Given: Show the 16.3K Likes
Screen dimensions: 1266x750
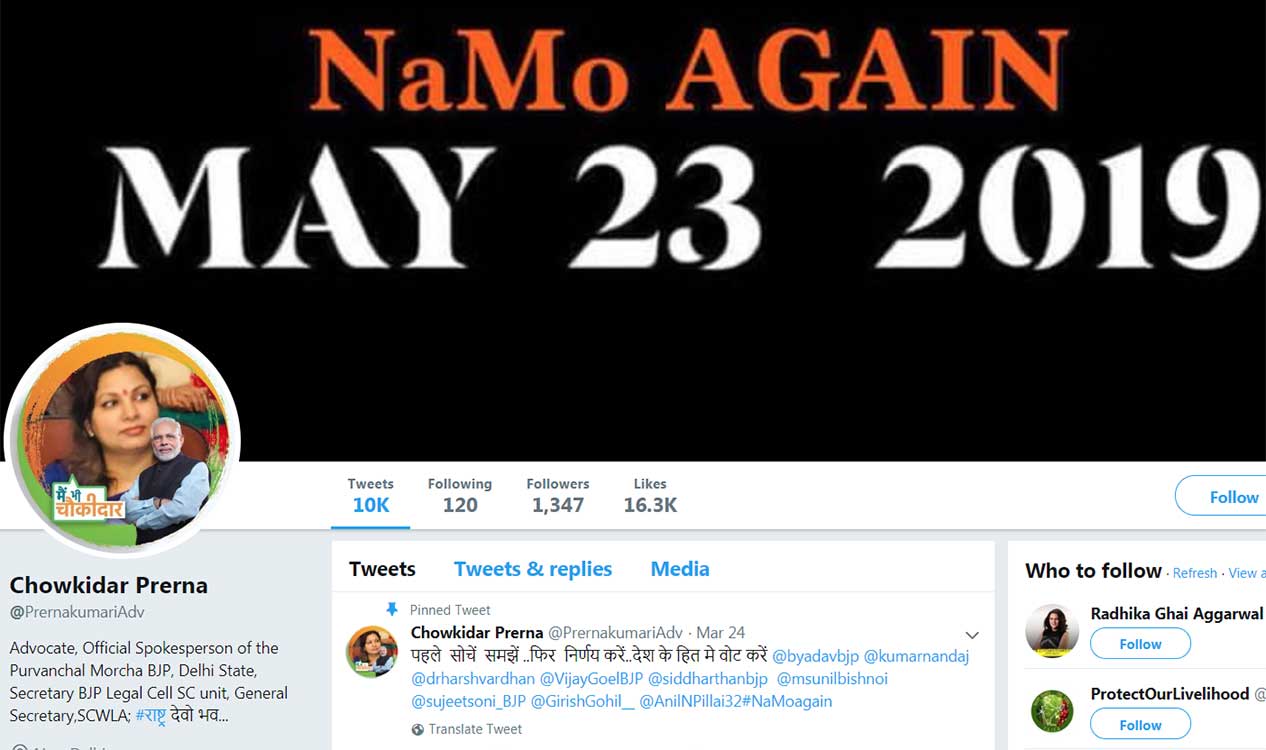Looking at the screenshot, I should (x=650, y=495).
